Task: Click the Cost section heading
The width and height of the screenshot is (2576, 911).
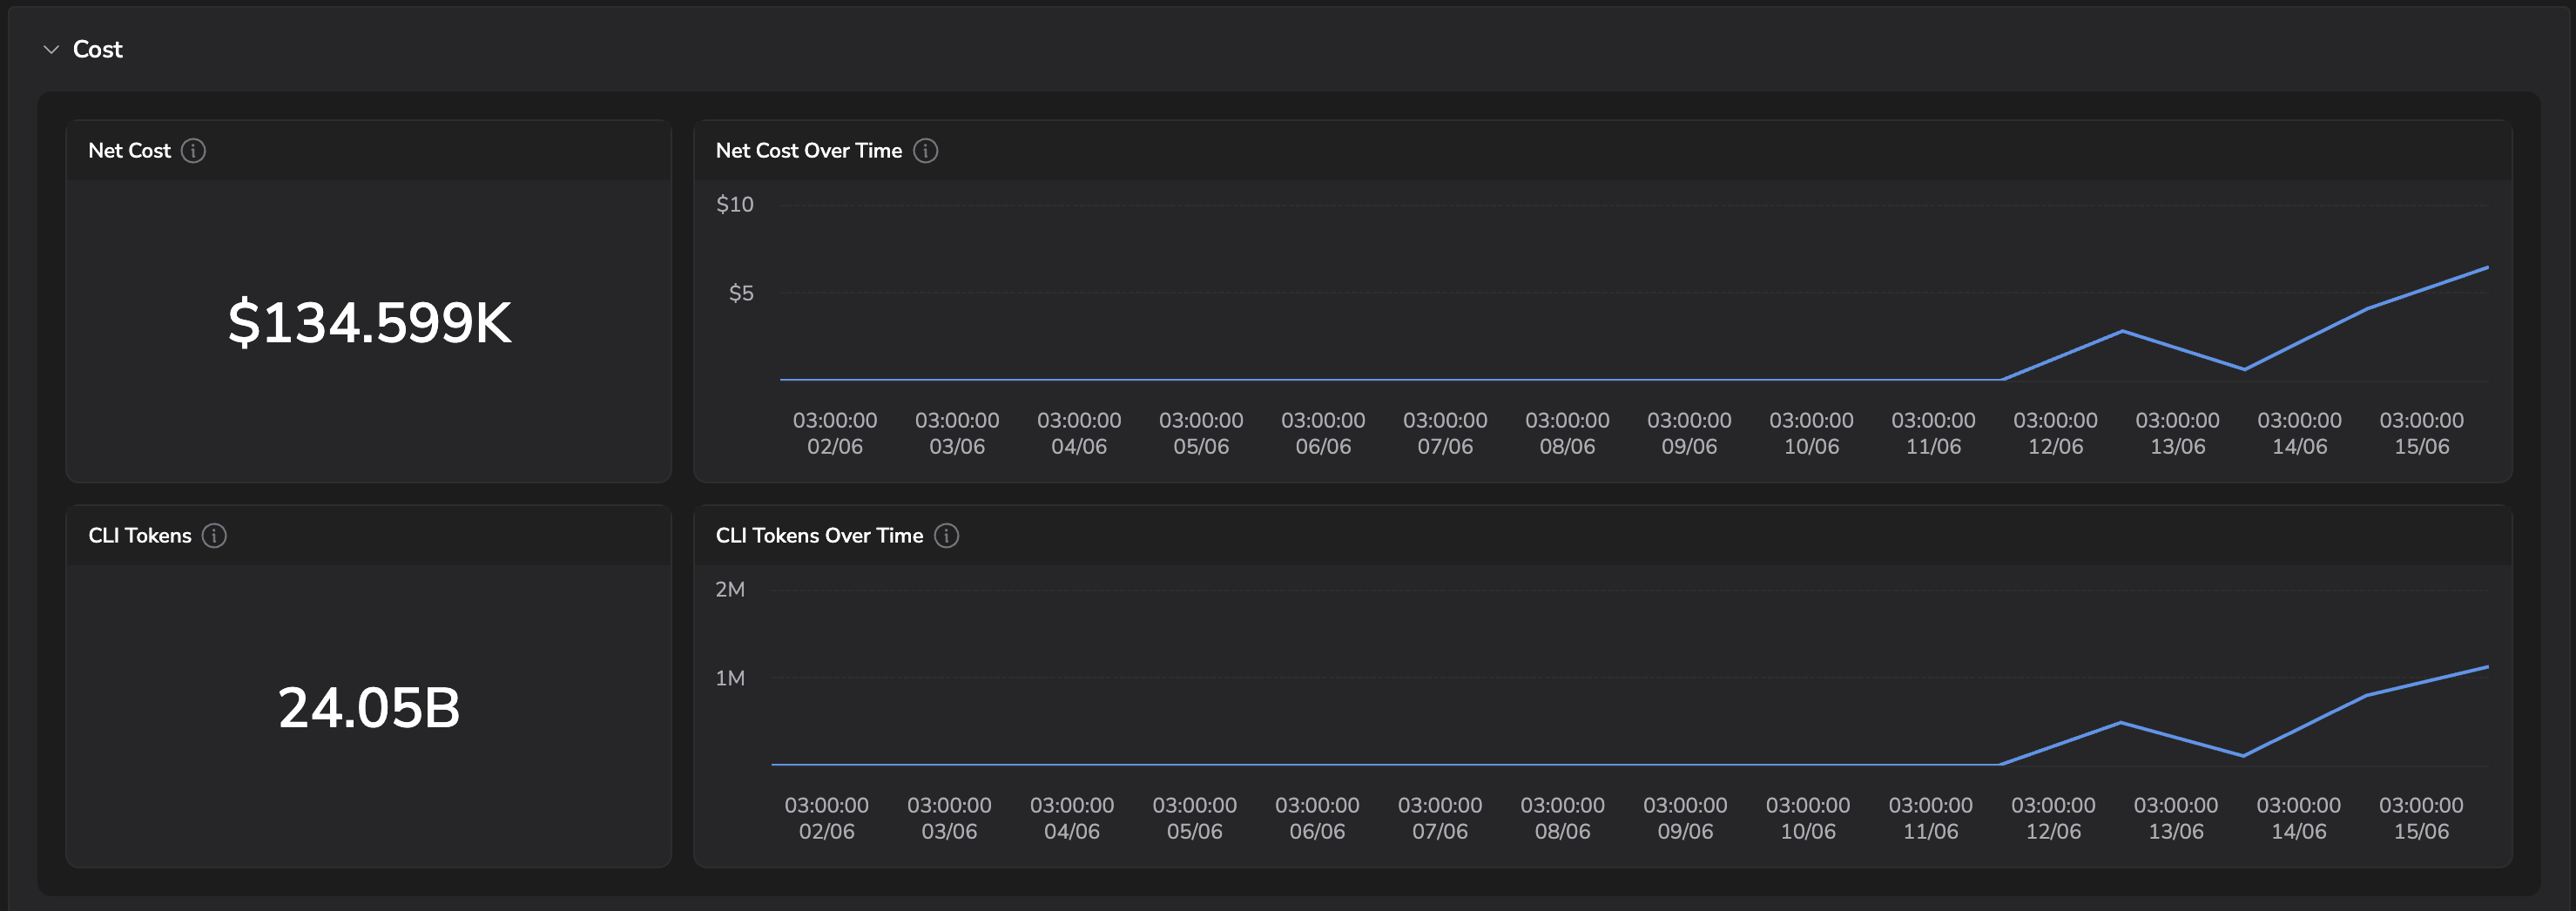Action: tap(98, 49)
